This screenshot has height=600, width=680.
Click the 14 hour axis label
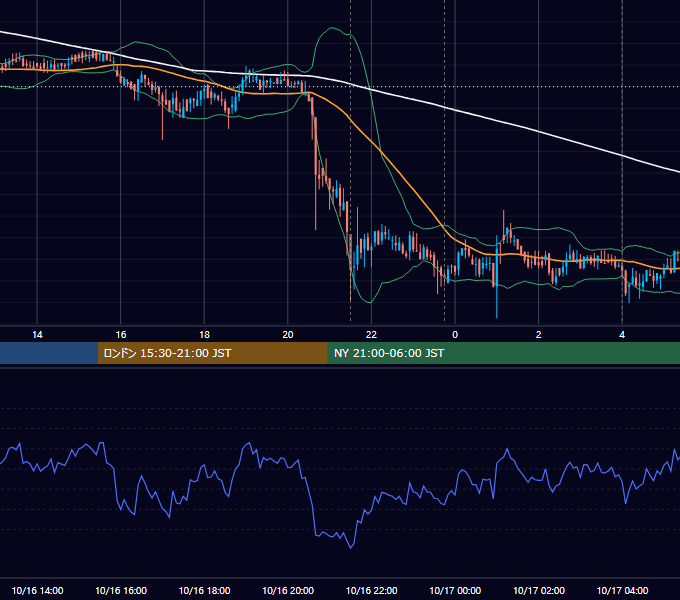pyautogui.click(x=37, y=335)
